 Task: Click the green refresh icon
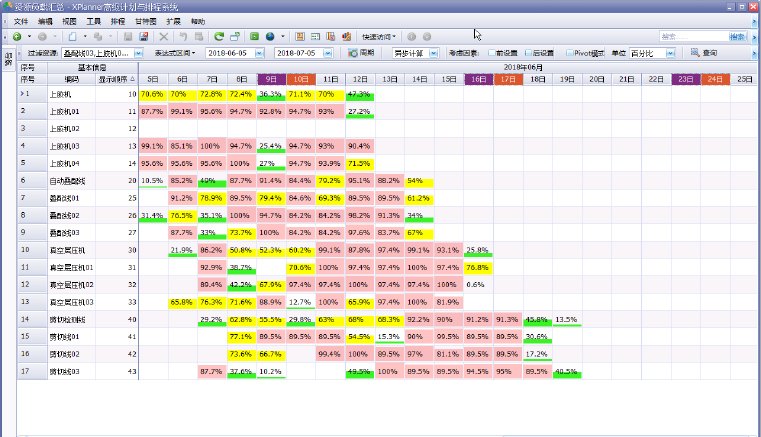coord(219,36)
